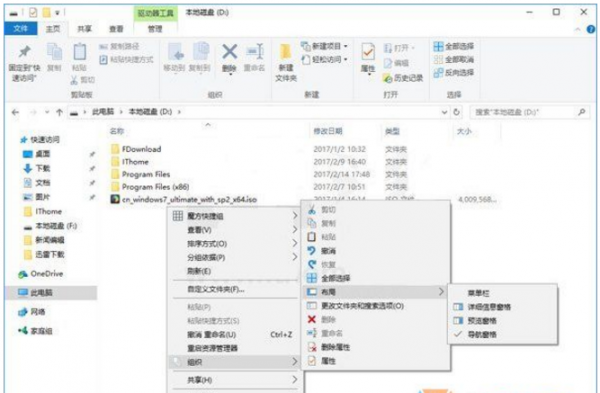
Task: Click the back arrow navigation button
Action: click(15, 112)
